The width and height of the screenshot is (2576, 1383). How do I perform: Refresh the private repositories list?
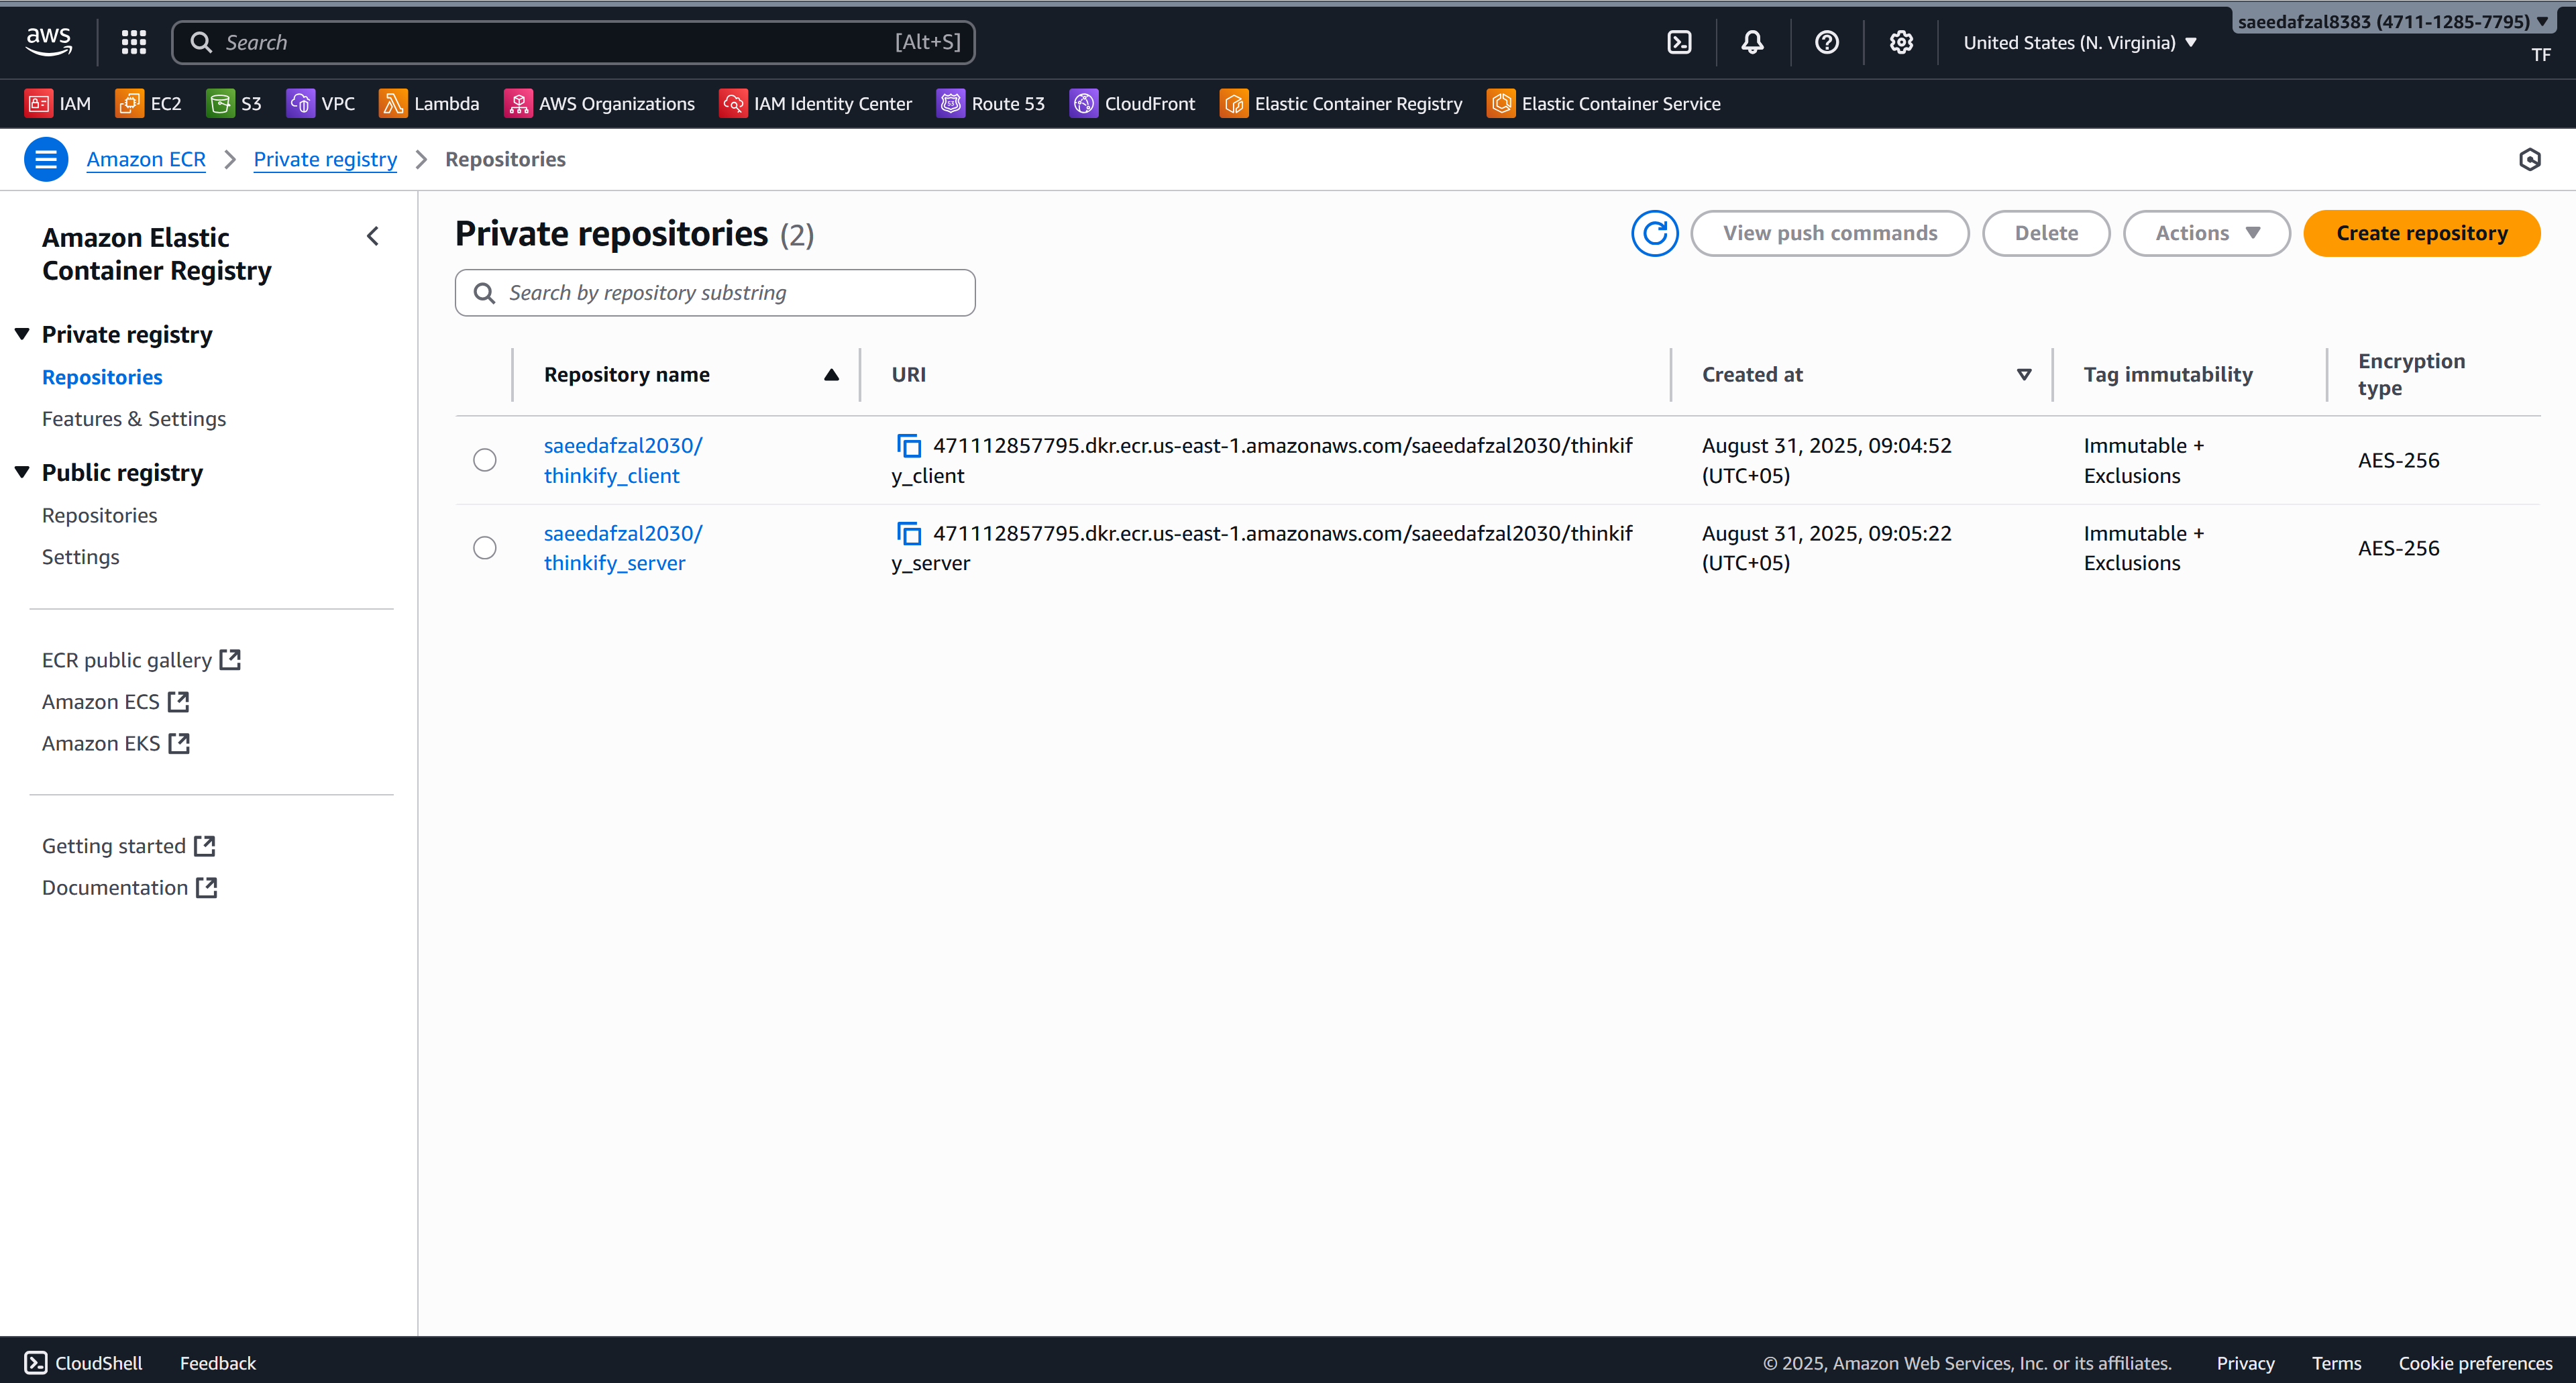coord(1654,232)
